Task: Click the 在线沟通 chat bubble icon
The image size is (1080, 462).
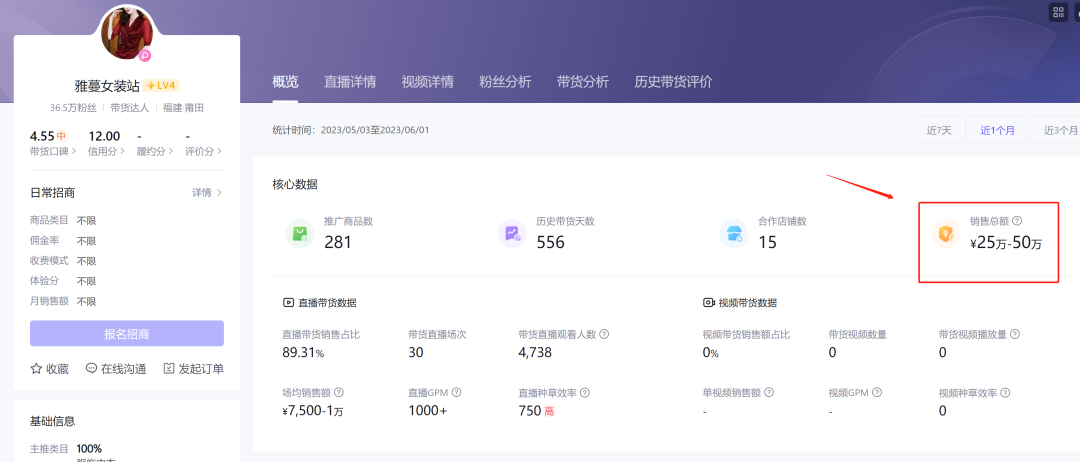Action: click(x=91, y=368)
